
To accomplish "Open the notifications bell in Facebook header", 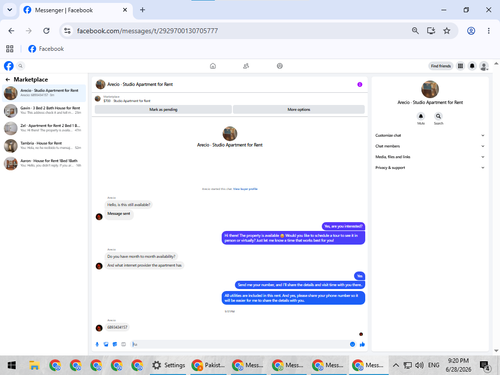I will click(x=472, y=66).
